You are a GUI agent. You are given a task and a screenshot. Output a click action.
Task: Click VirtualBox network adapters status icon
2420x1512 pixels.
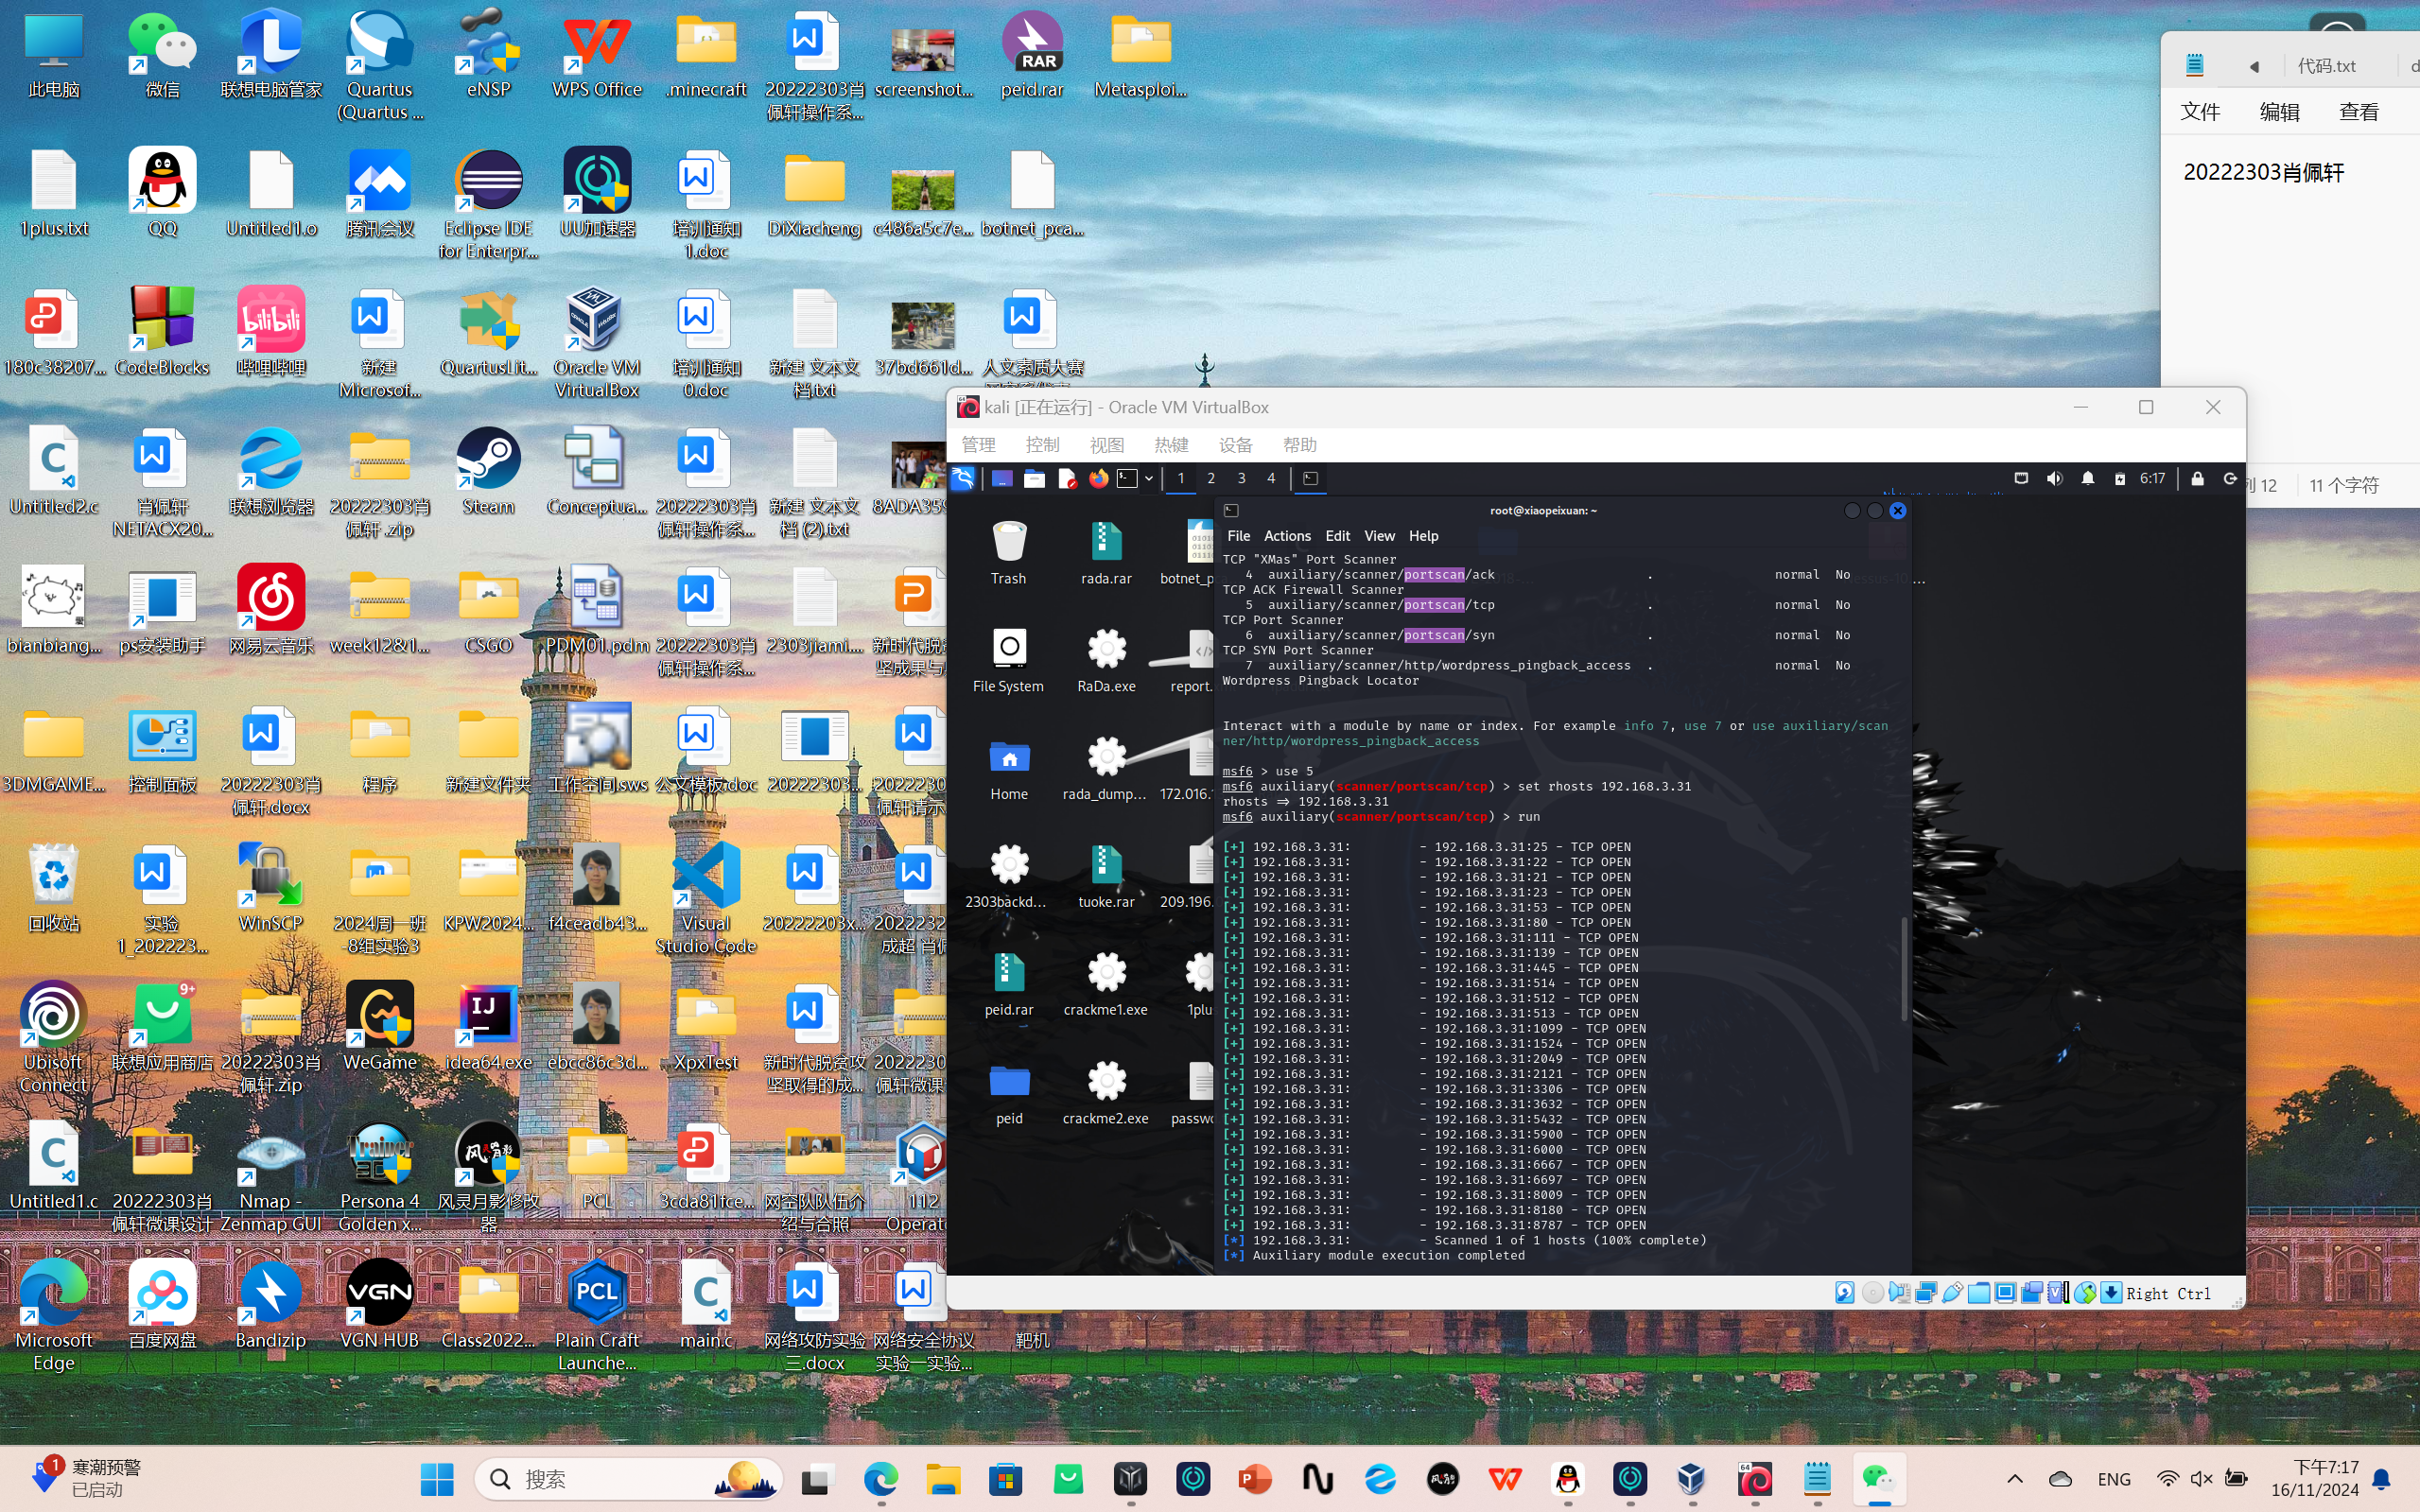tap(1925, 1293)
